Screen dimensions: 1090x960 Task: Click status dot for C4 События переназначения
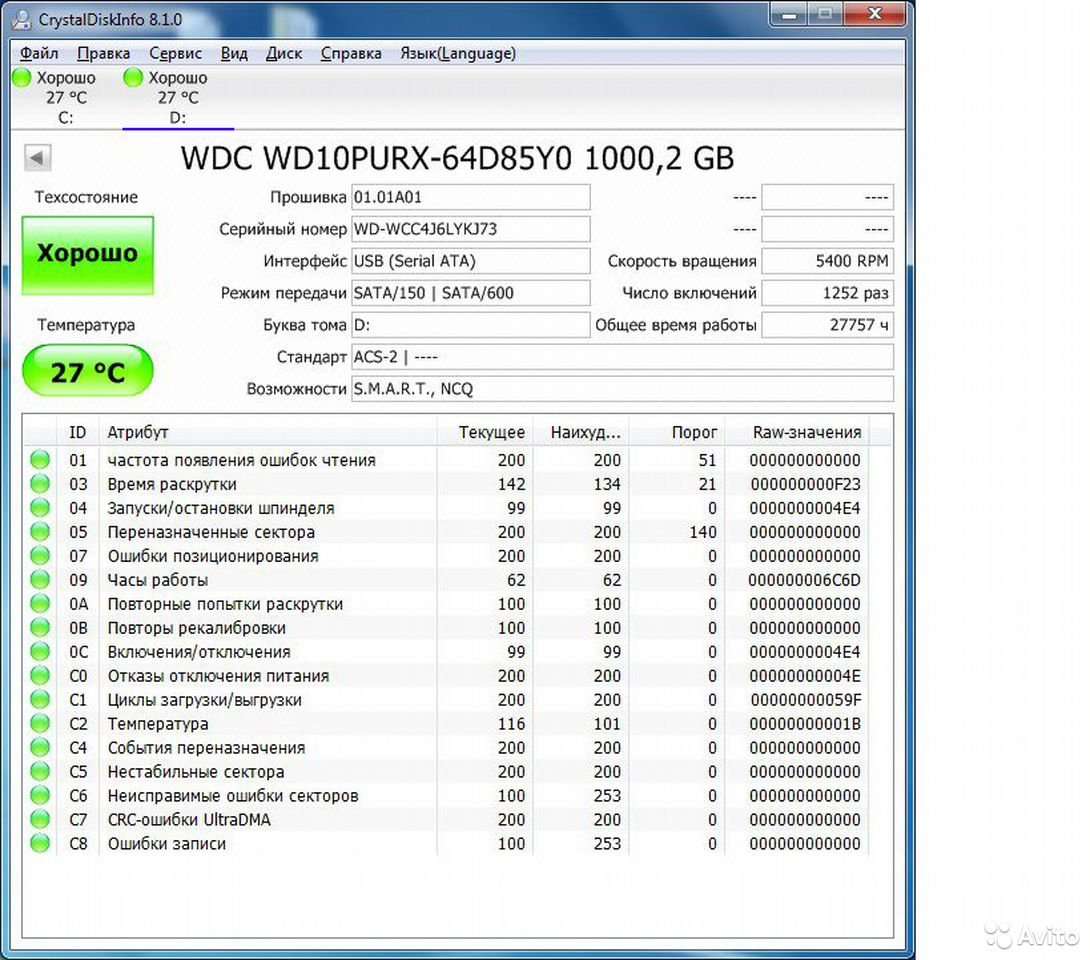[40, 747]
